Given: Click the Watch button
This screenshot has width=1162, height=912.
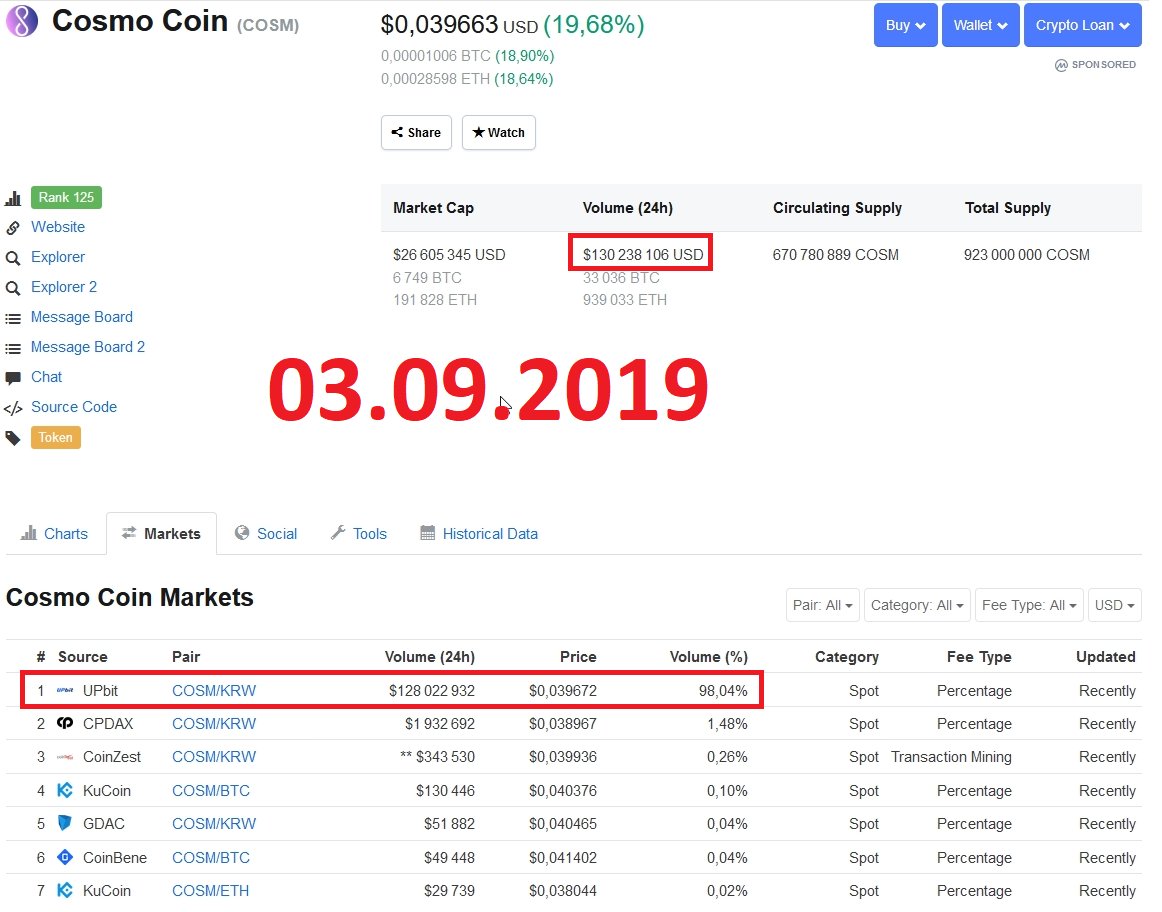Looking at the screenshot, I should [x=499, y=133].
